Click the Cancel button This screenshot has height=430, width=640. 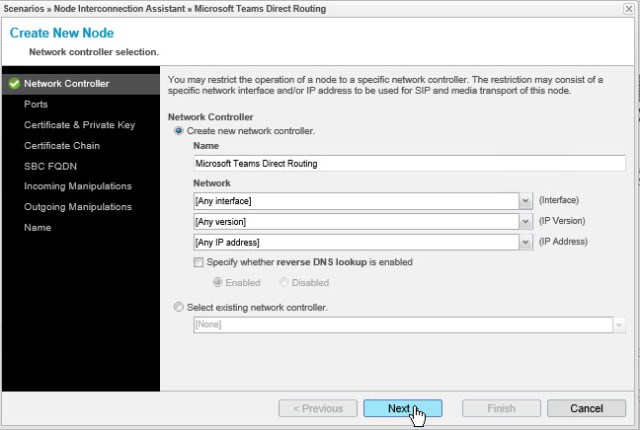point(585,408)
